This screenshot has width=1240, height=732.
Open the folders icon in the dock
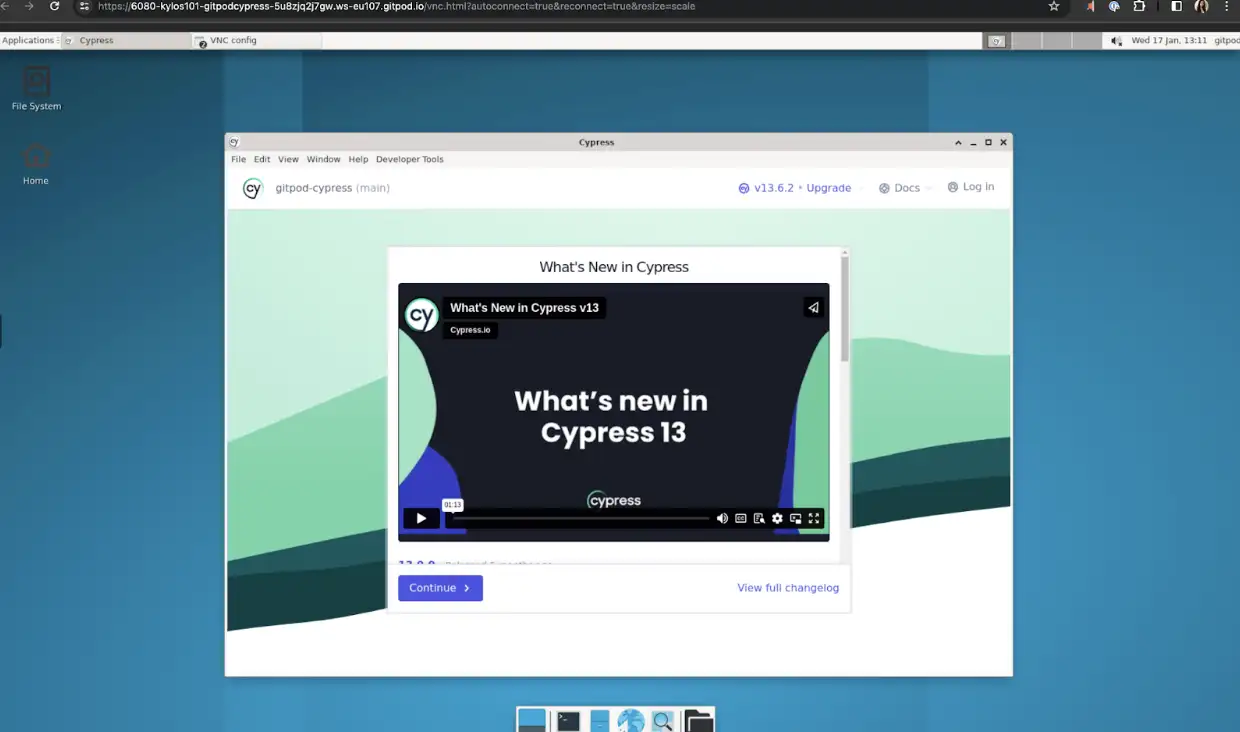(698, 720)
